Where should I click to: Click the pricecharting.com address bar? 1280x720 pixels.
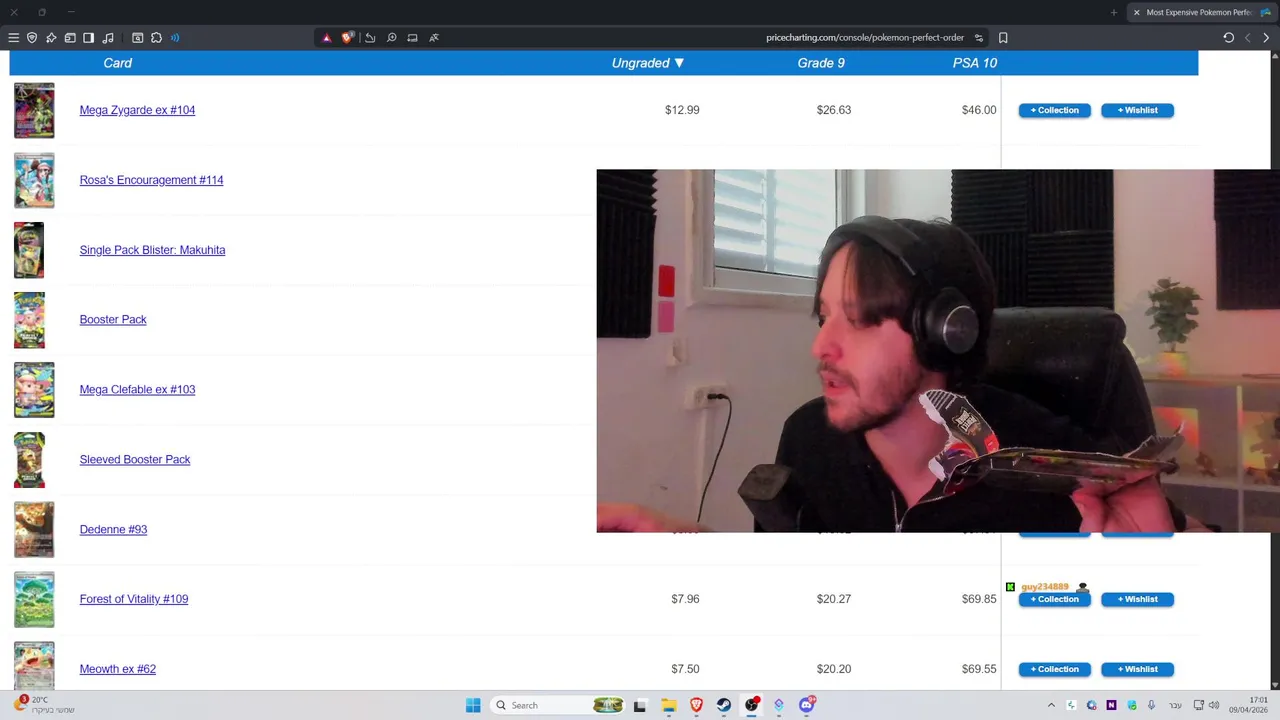pos(864,38)
